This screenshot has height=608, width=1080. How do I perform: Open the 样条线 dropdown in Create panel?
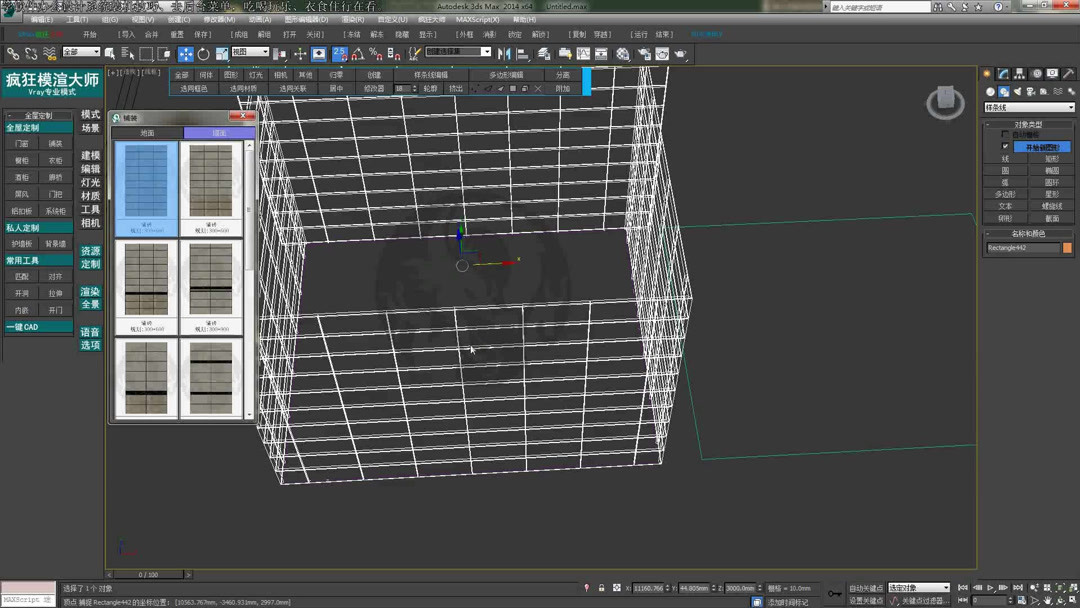click(1030, 106)
